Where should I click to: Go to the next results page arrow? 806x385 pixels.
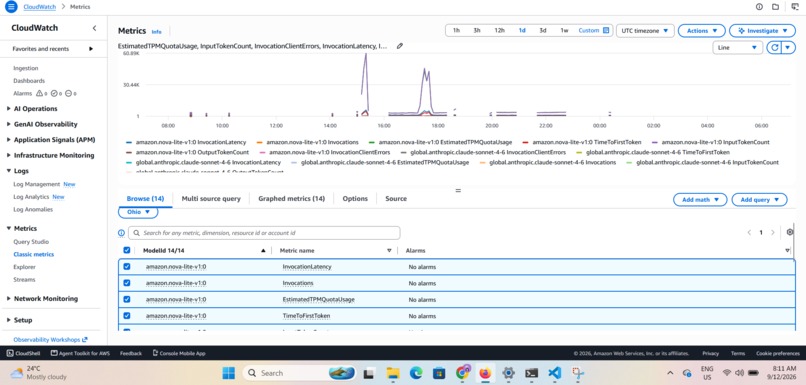click(773, 233)
